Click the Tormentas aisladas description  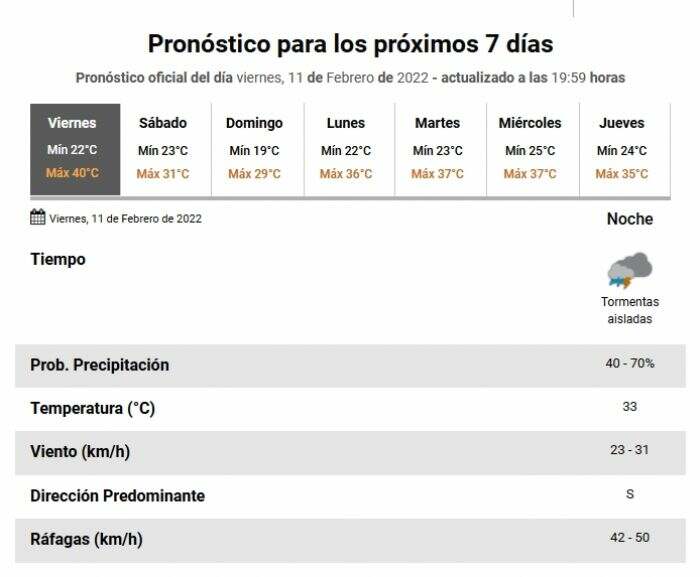pos(629,310)
